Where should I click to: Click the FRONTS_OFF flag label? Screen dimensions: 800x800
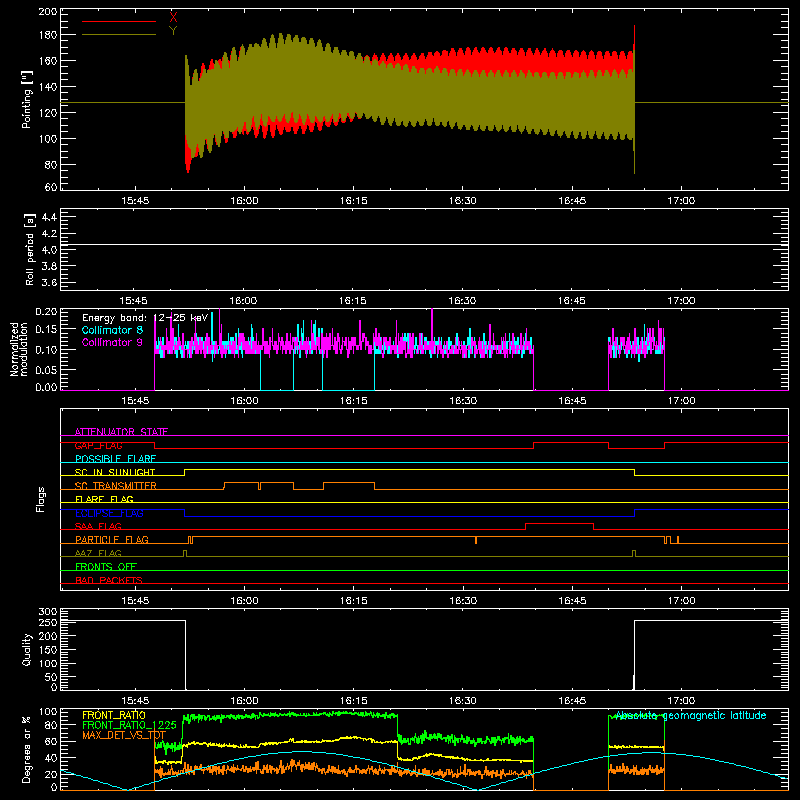pos(106,567)
